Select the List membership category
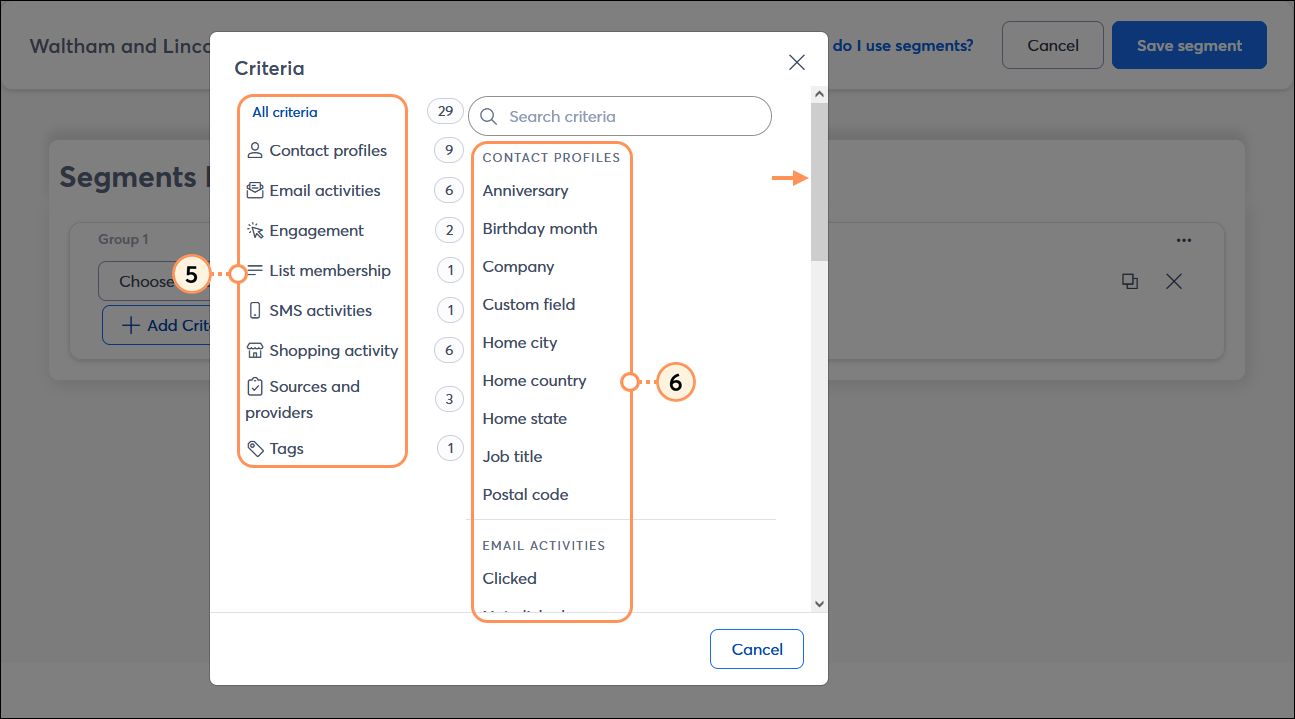The height and width of the screenshot is (719, 1295). click(x=318, y=270)
